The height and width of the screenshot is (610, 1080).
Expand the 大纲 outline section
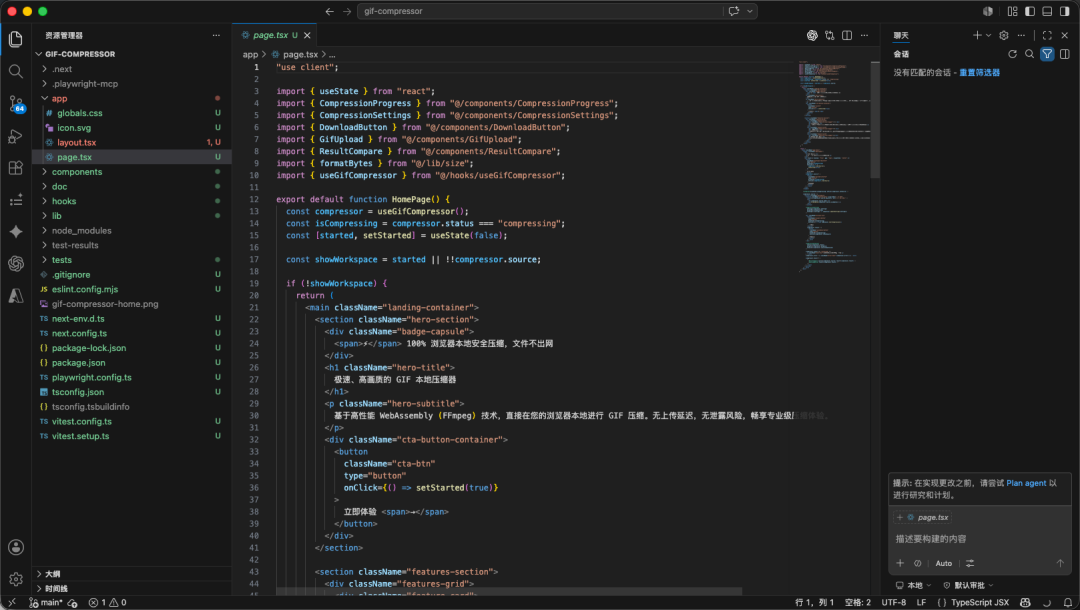pyautogui.click(x=132, y=574)
